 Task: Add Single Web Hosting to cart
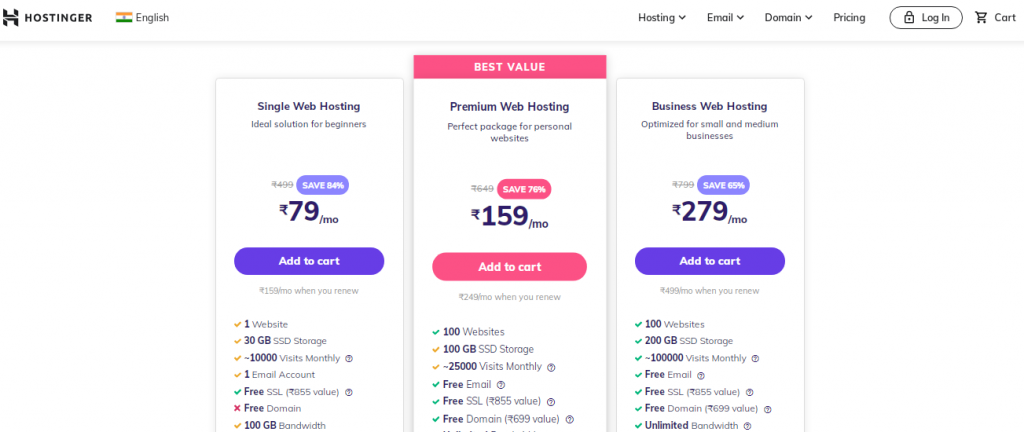[309, 261]
